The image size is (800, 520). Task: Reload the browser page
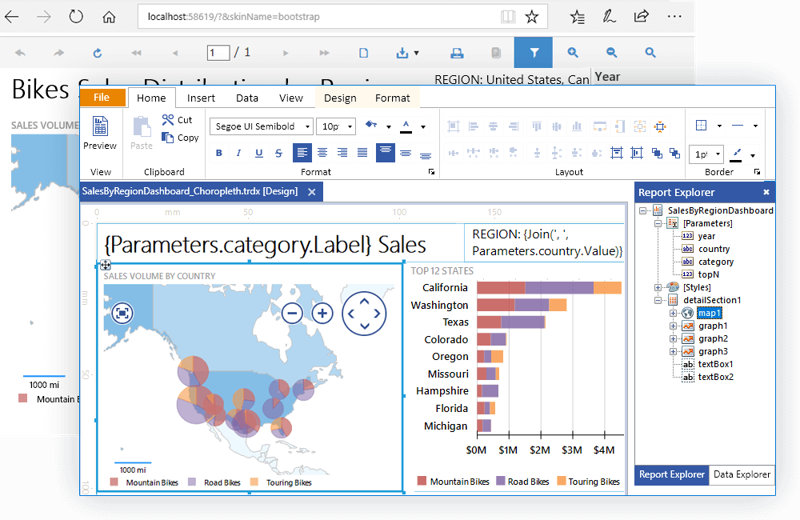pos(76,17)
